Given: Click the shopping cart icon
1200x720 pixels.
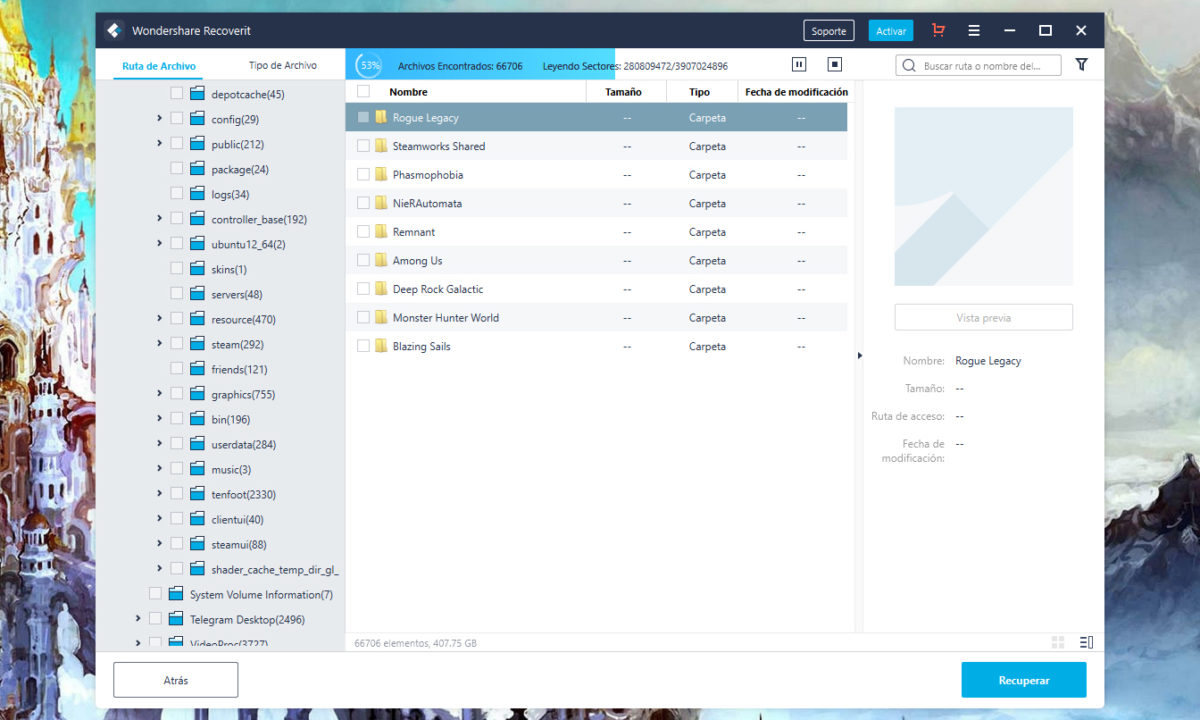Looking at the screenshot, I should point(937,31).
